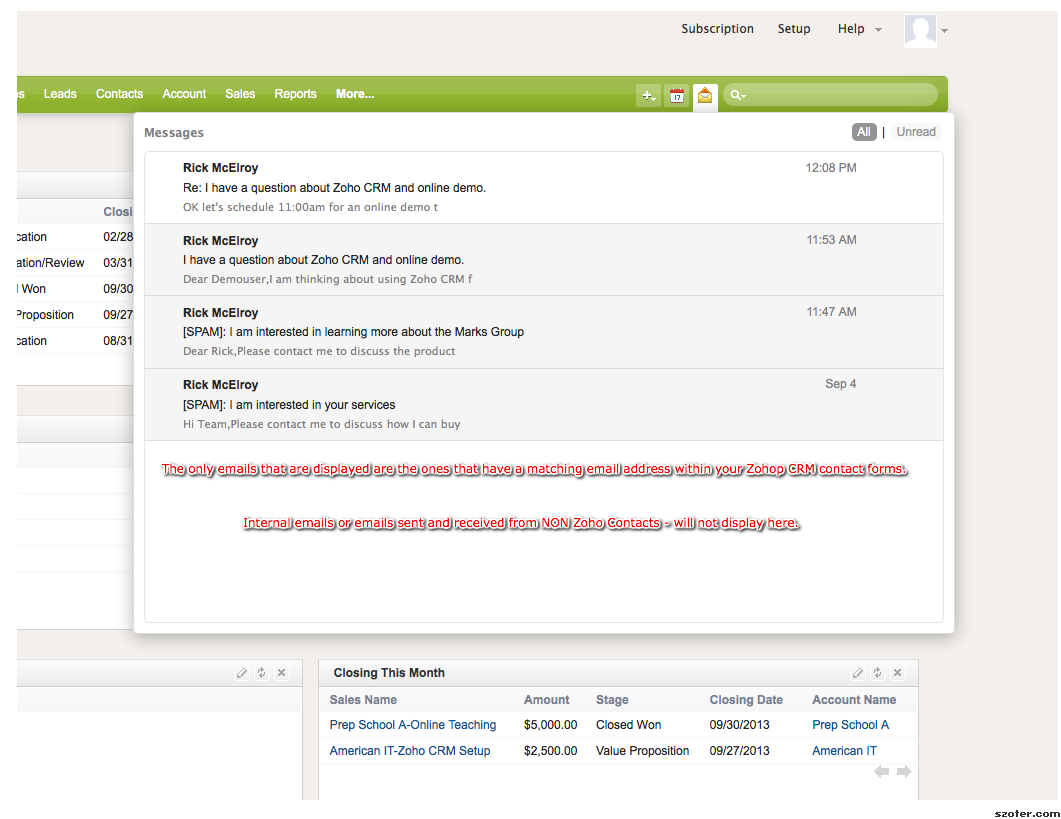
Task: Open the calendar icon in green bar
Action: click(677, 95)
